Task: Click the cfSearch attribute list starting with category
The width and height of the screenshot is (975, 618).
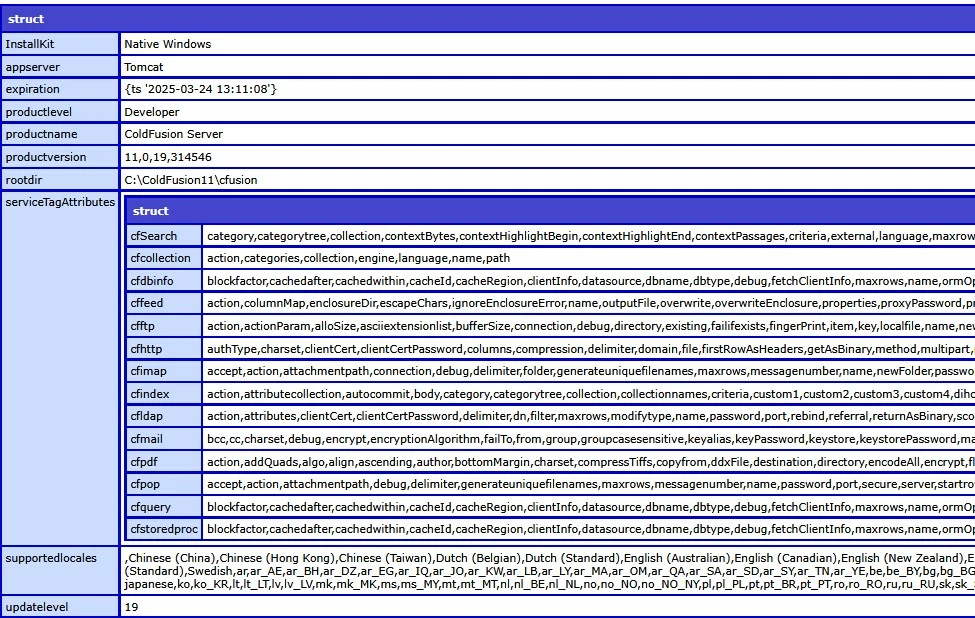Action: (589, 236)
